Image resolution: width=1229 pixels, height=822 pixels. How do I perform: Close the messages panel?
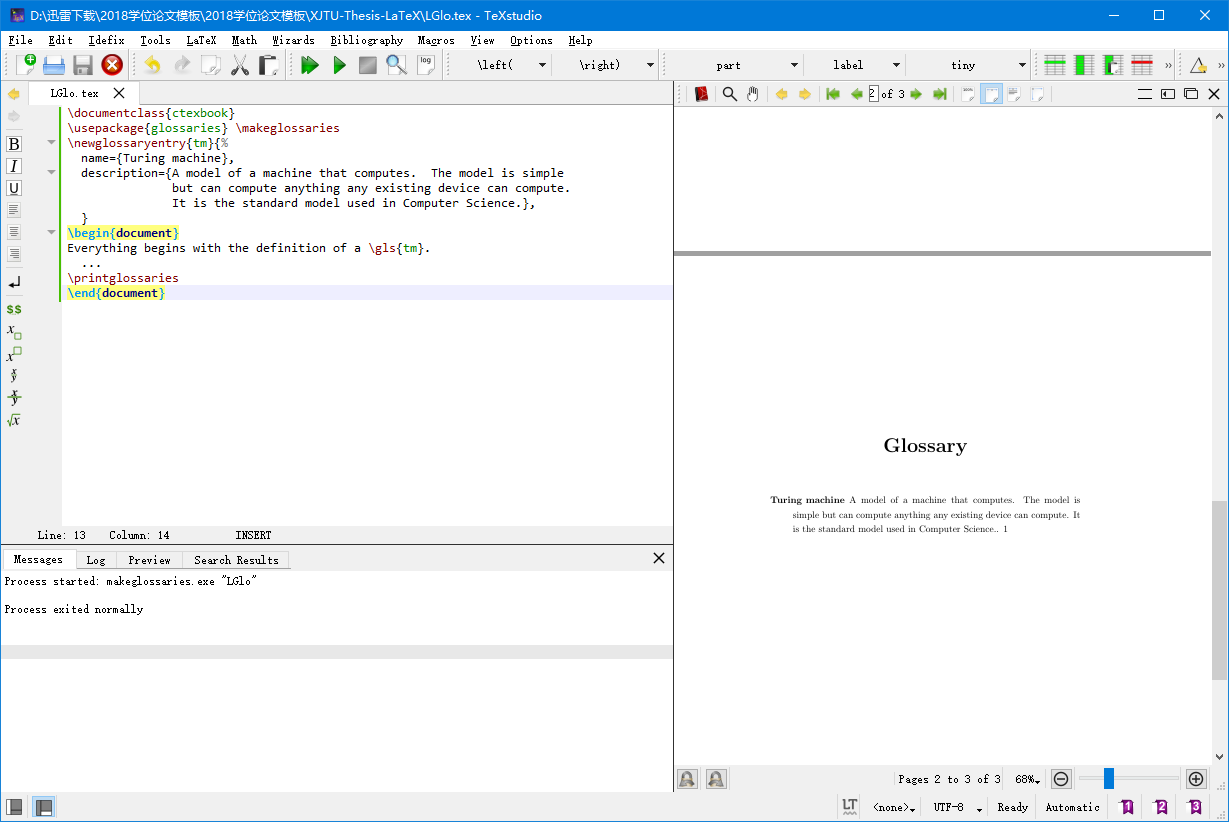(x=659, y=558)
